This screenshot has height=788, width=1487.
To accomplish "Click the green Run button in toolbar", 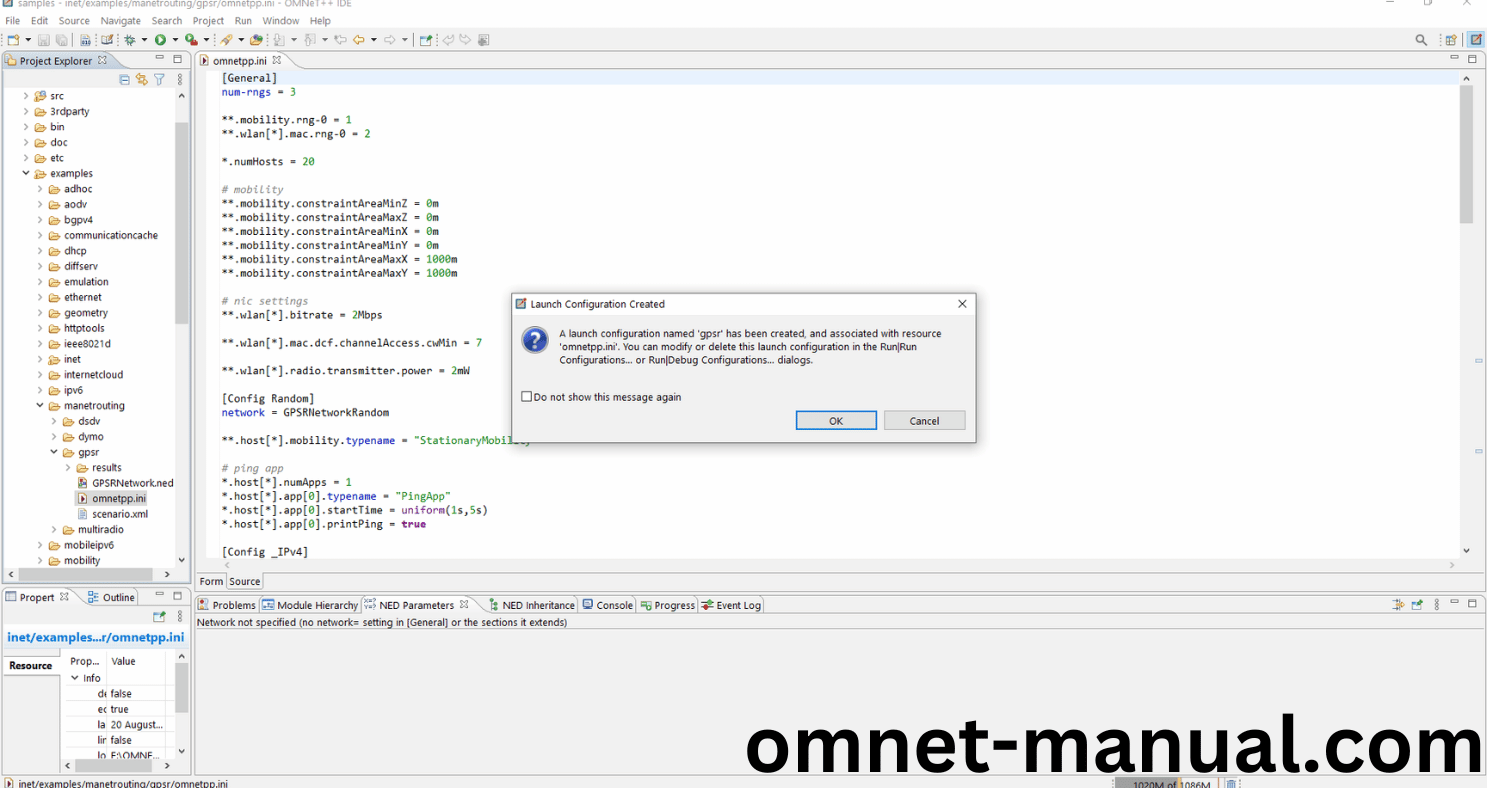I will tap(159, 40).
